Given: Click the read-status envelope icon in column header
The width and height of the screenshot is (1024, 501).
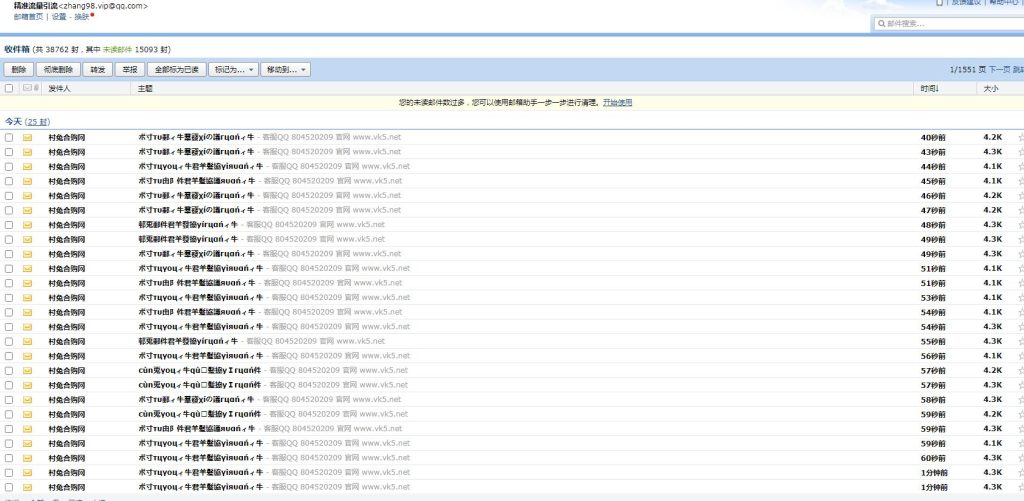Looking at the screenshot, I should (x=28, y=89).
